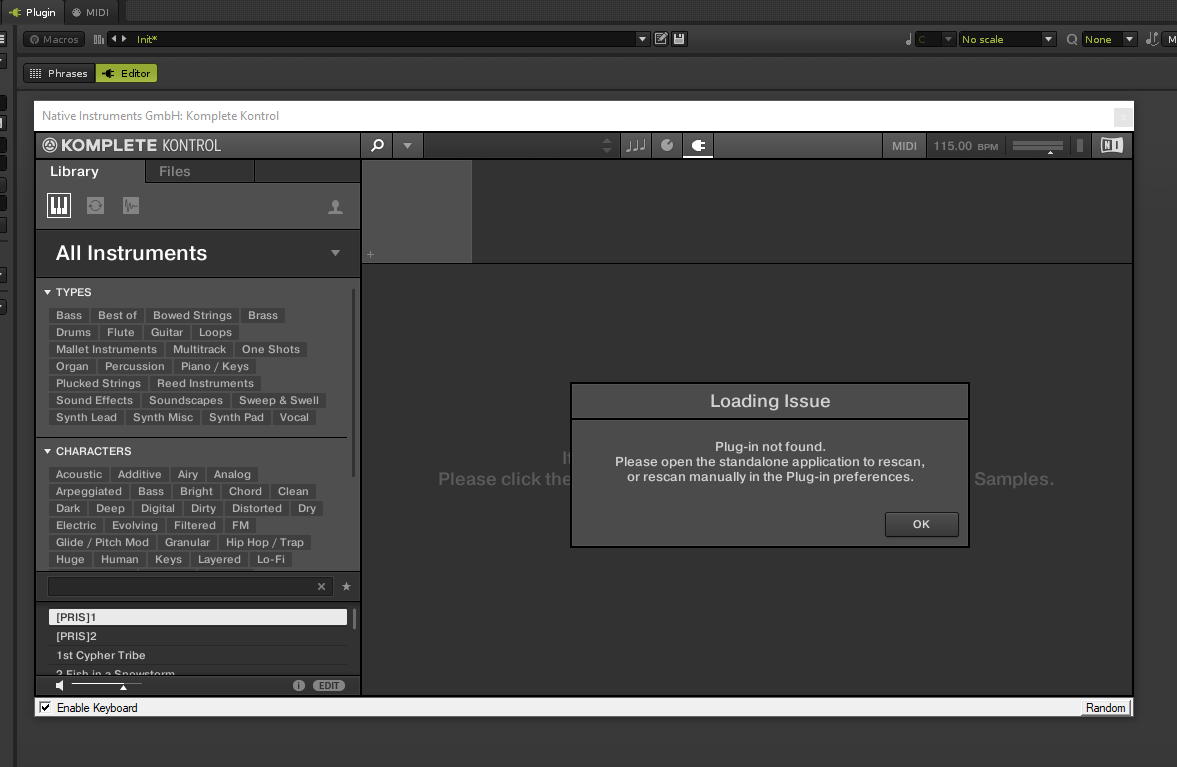The width and height of the screenshot is (1177, 767).
Task: Click the Komplete Kontrol logo
Action: click(132, 146)
